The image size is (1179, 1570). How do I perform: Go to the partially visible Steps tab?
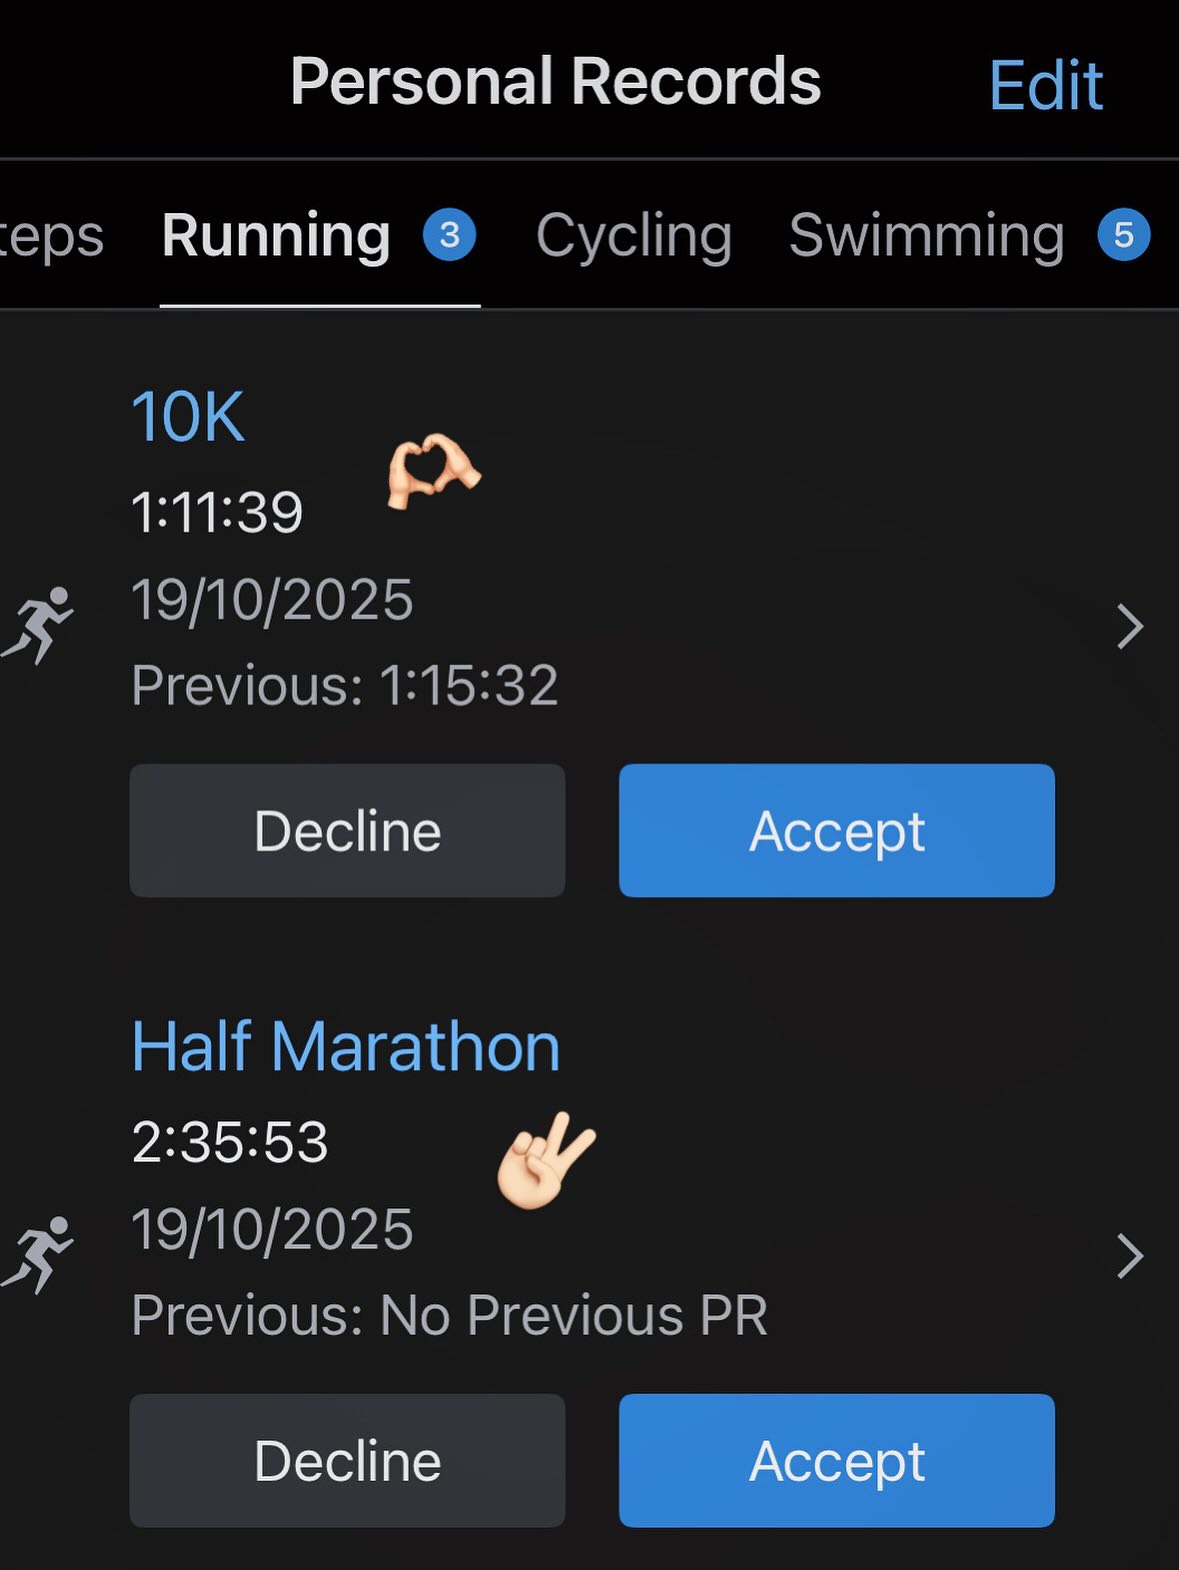click(x=50, y=237)
